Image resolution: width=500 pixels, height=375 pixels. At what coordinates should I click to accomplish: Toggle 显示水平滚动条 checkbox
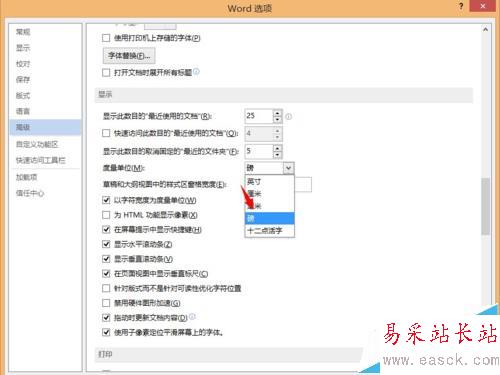pyautogui.click(x=106, y=244)
